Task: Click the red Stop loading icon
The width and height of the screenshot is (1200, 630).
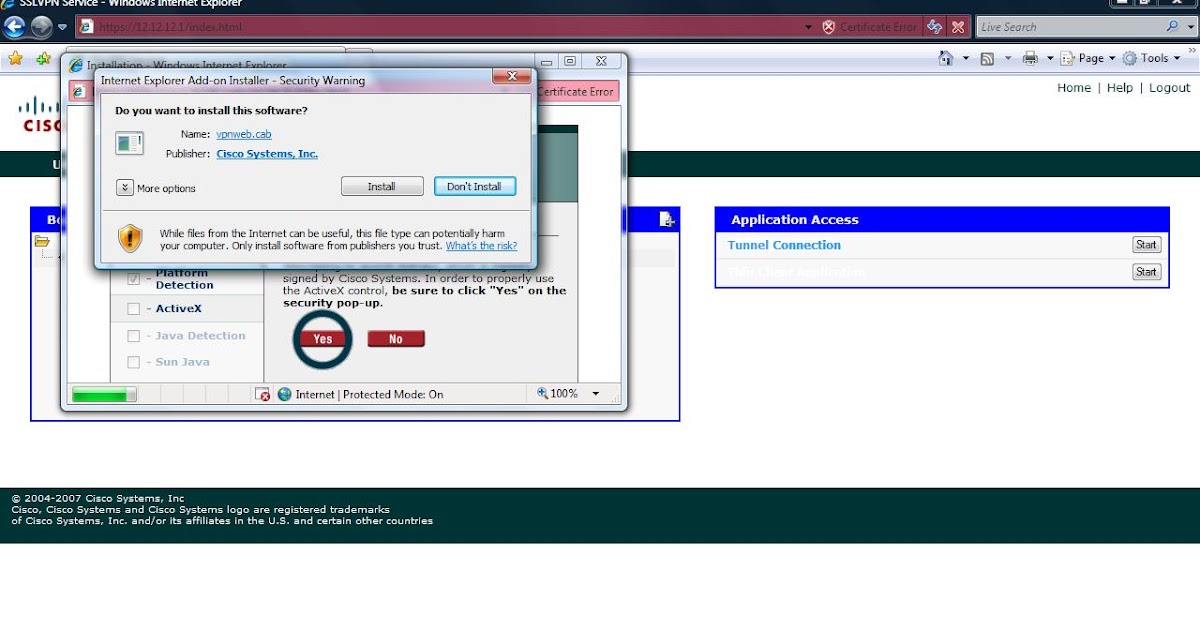Action: click(958, 27)
